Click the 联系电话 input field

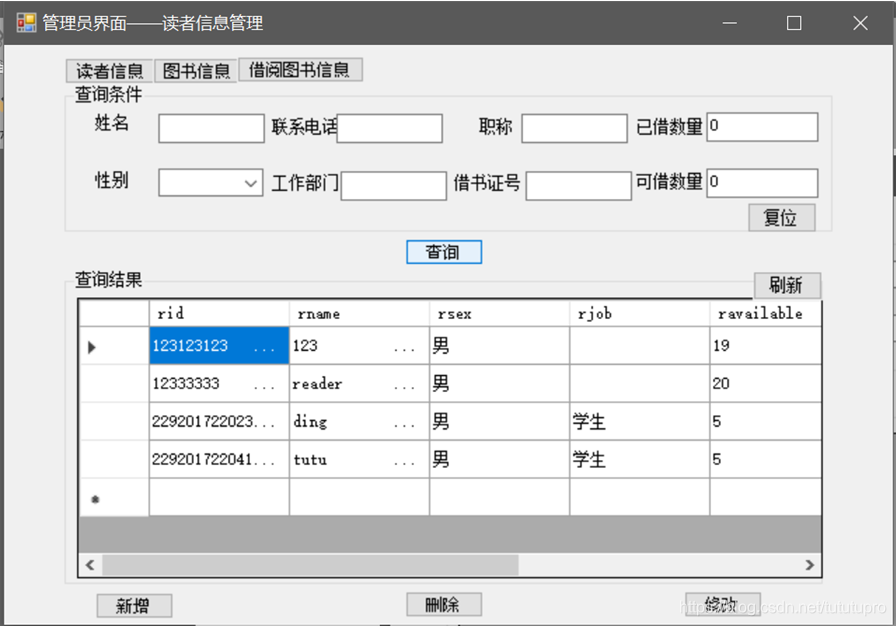(389, 128)
